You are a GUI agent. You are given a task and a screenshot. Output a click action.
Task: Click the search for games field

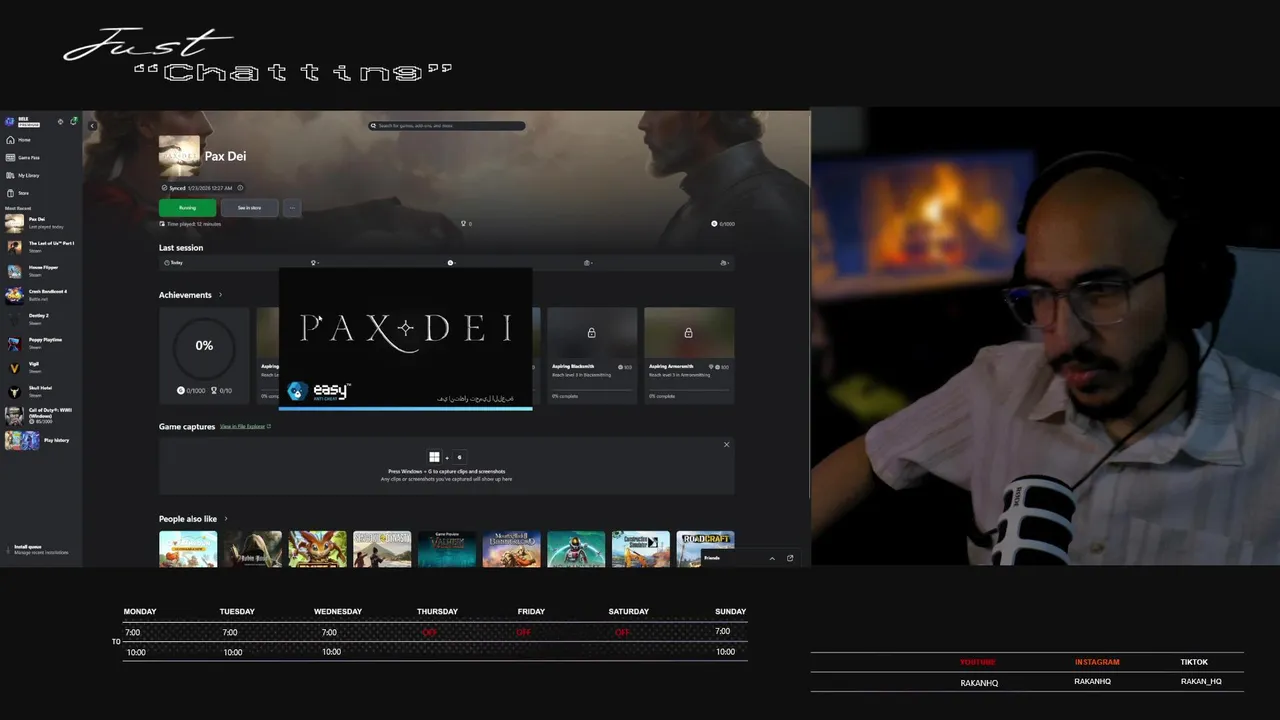click(x=447, y=126)
